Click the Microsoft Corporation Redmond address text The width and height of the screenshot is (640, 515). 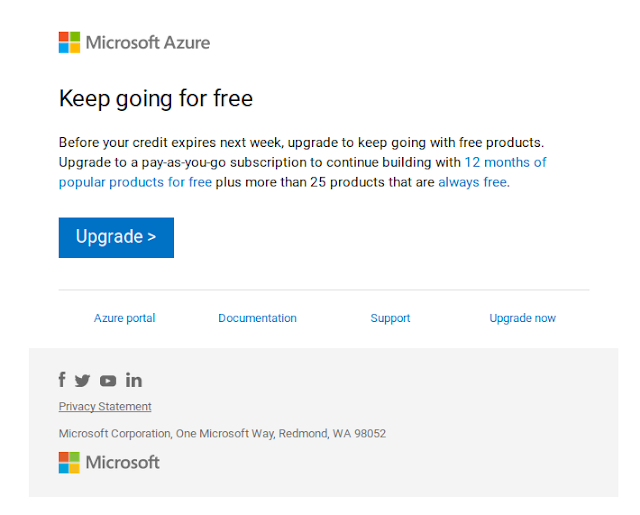pyautogui.click(x=222, y=433)
